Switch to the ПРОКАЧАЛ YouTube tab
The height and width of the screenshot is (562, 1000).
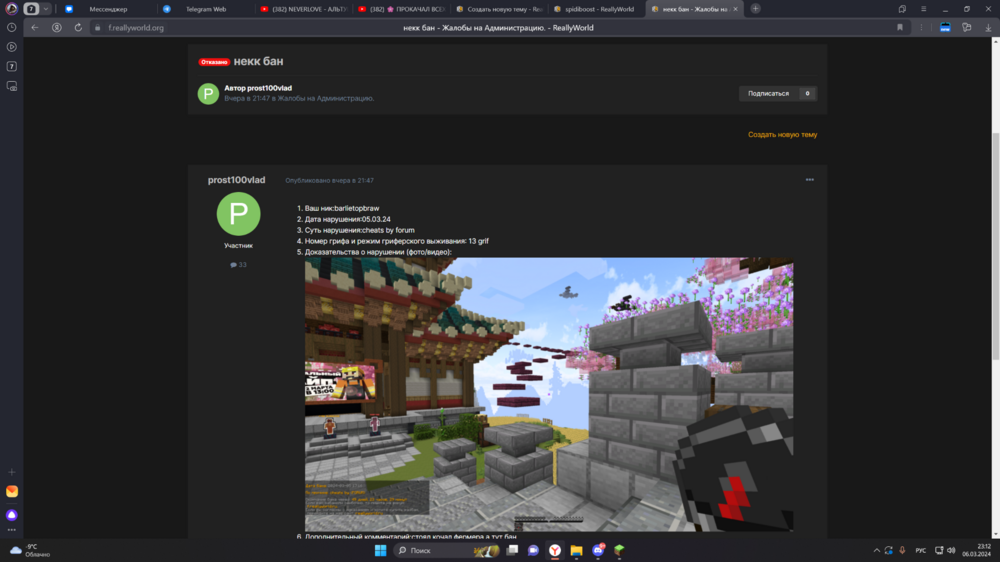click(401, 9)
